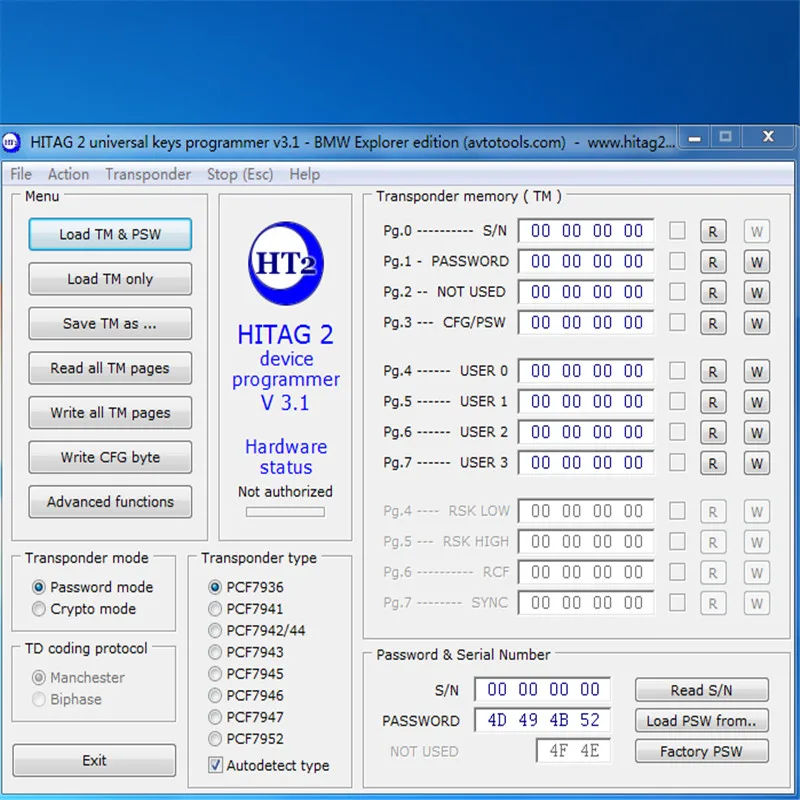Click the Pg.1 PASSWORD hex field
This screenshot has width=800, height=800.
tap(586, 261)
